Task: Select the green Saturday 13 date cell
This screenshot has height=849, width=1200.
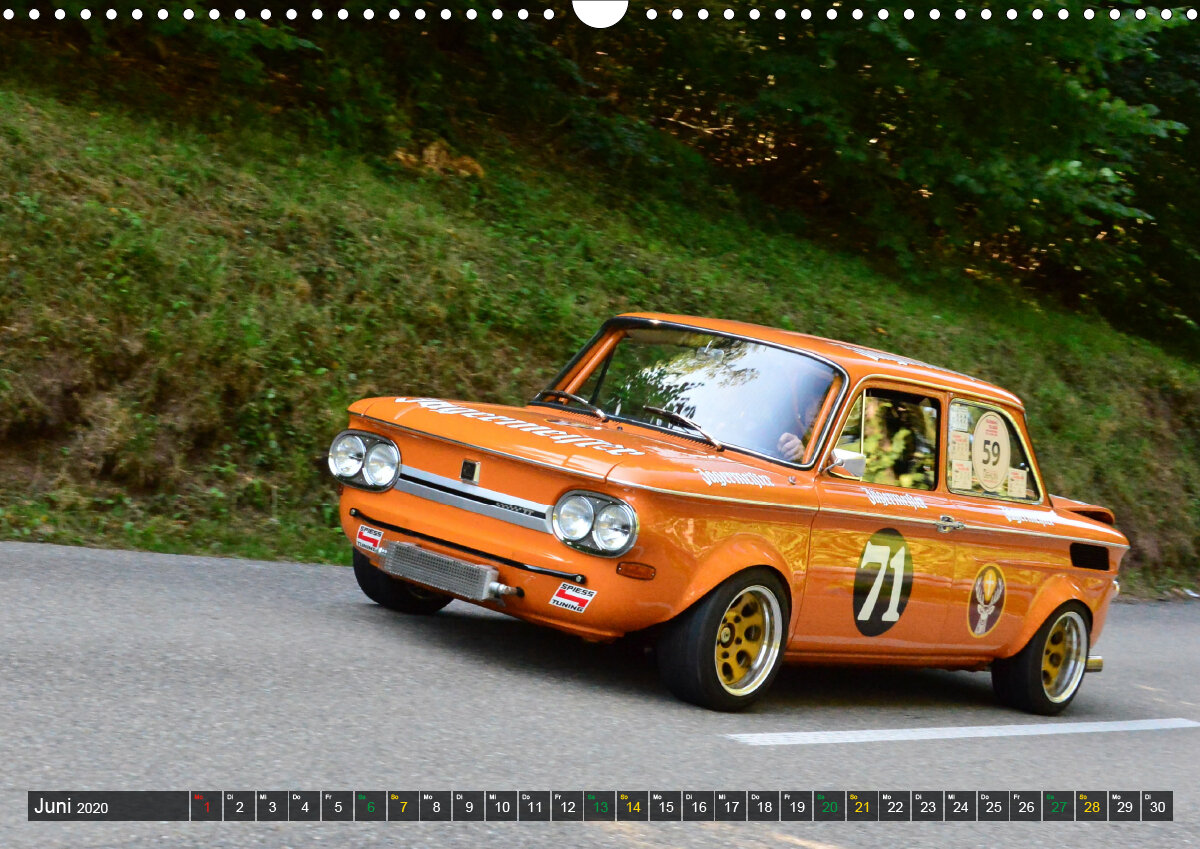Action: pyautogui.click(x=600, y=806)
